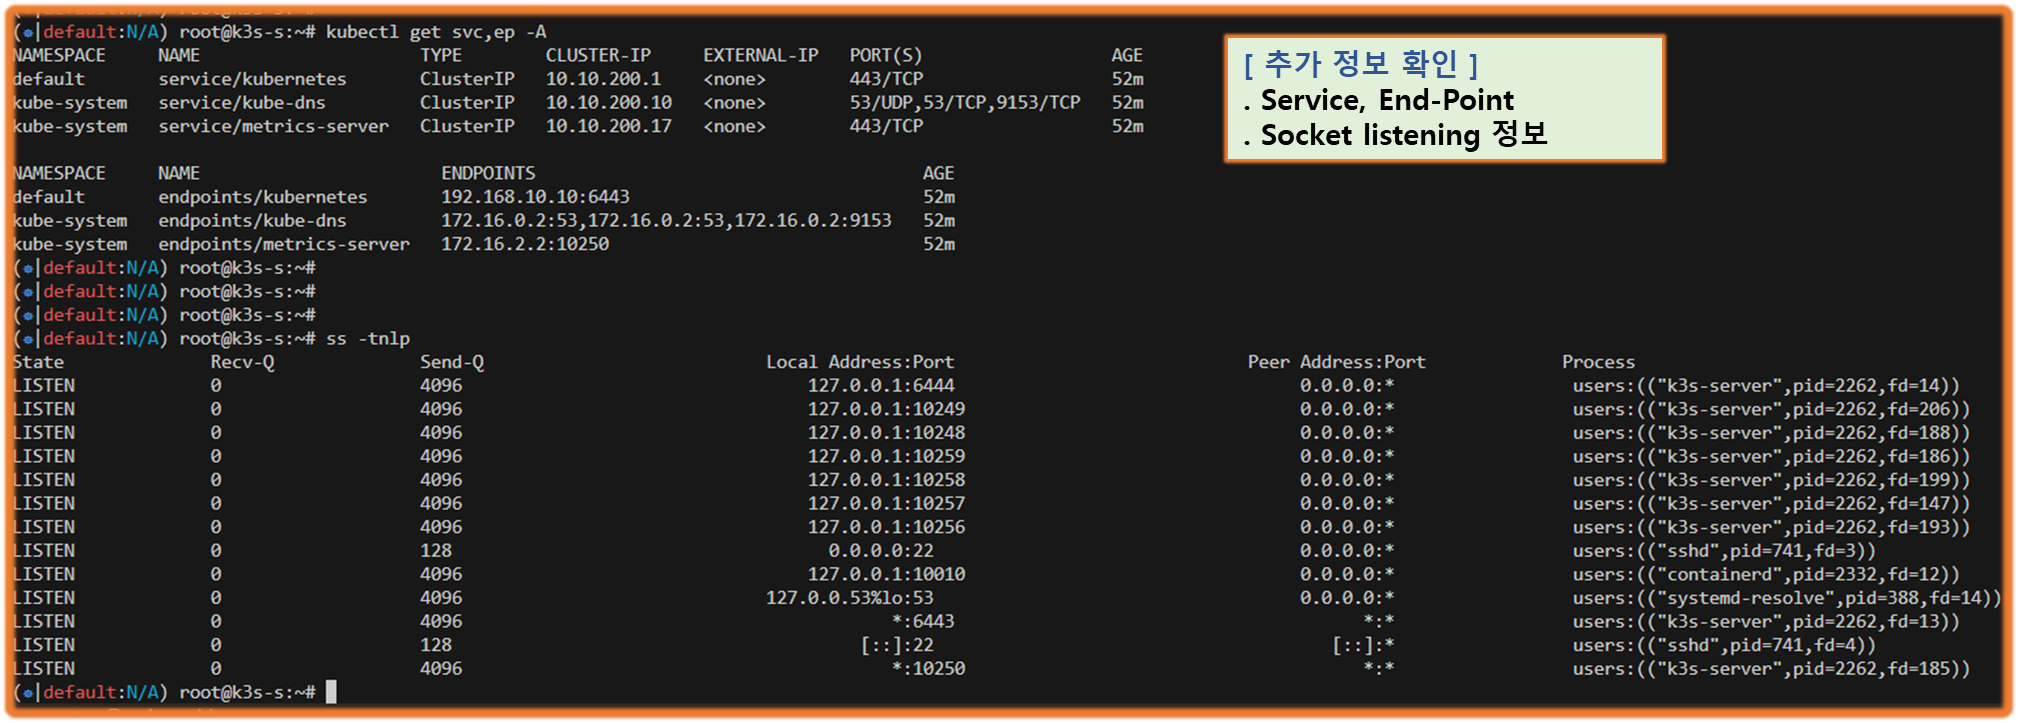Click the 'ss -tnlp' command text
Viewport: 2018px width, 723px height.
coord(368,339)
